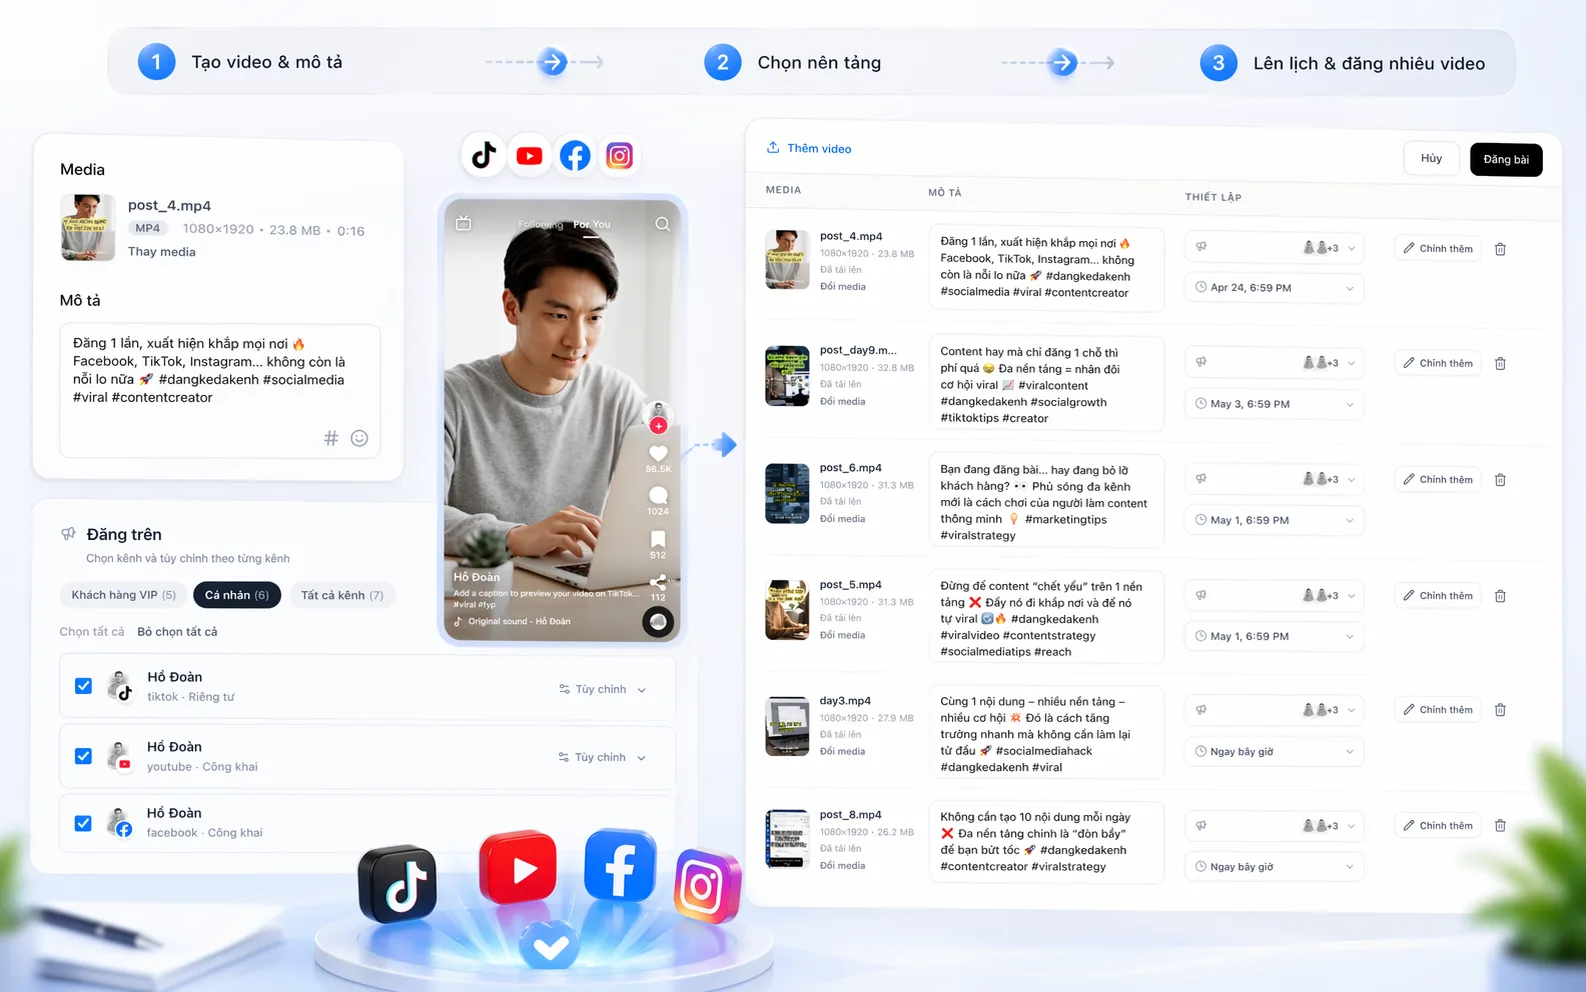Click Chỉnh thêm for post_8.mp4 row
The height and width of the screenshot is (992, 1586).
1438,826
